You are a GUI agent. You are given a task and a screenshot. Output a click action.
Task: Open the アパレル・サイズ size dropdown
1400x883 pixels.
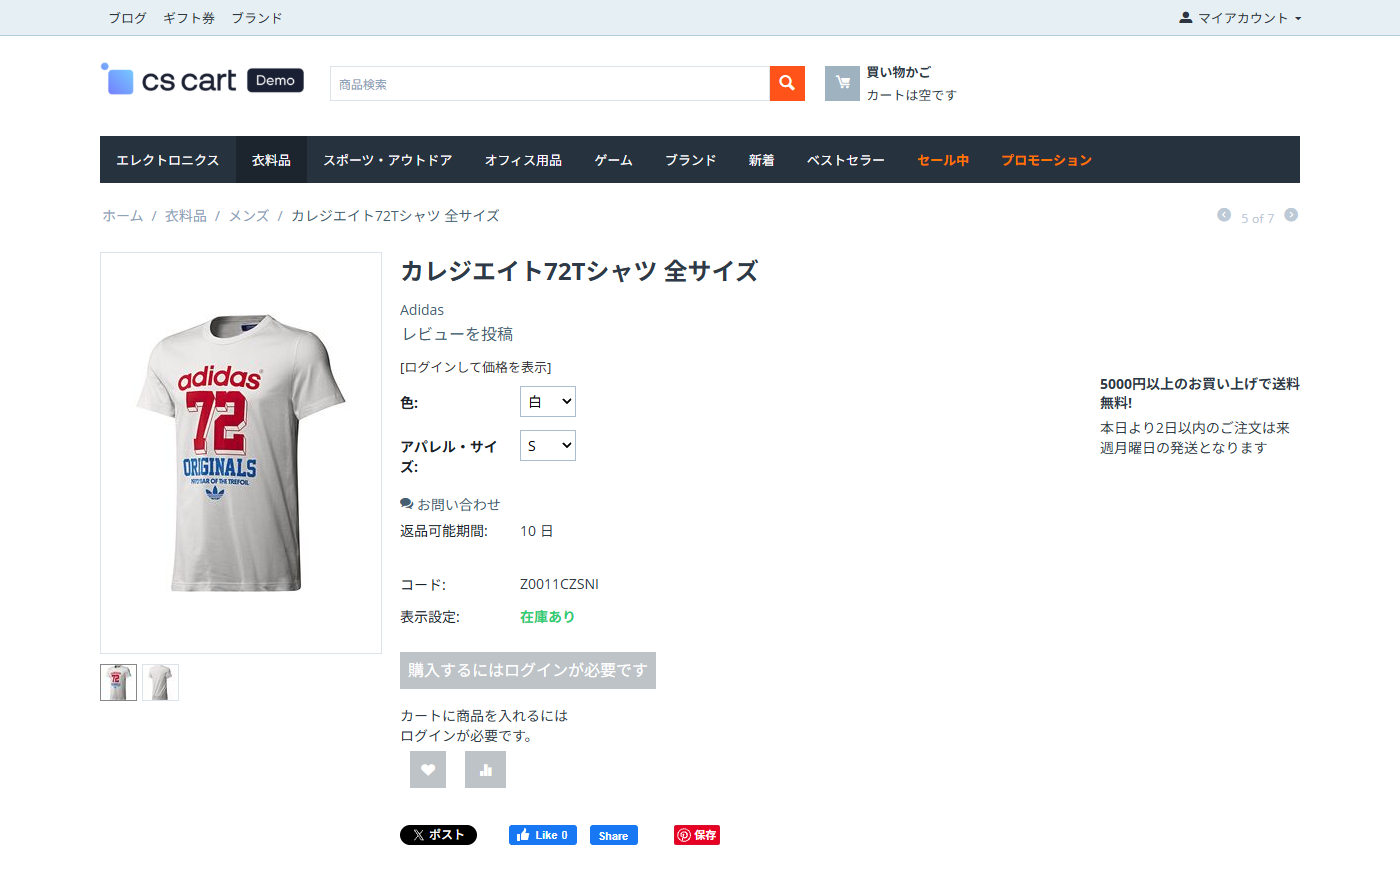pyautogui.click(x=548, y=446)
